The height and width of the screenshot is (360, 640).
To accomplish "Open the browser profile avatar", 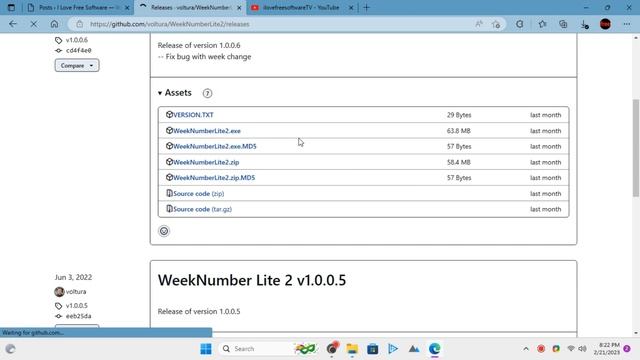I will pos(605,24).
